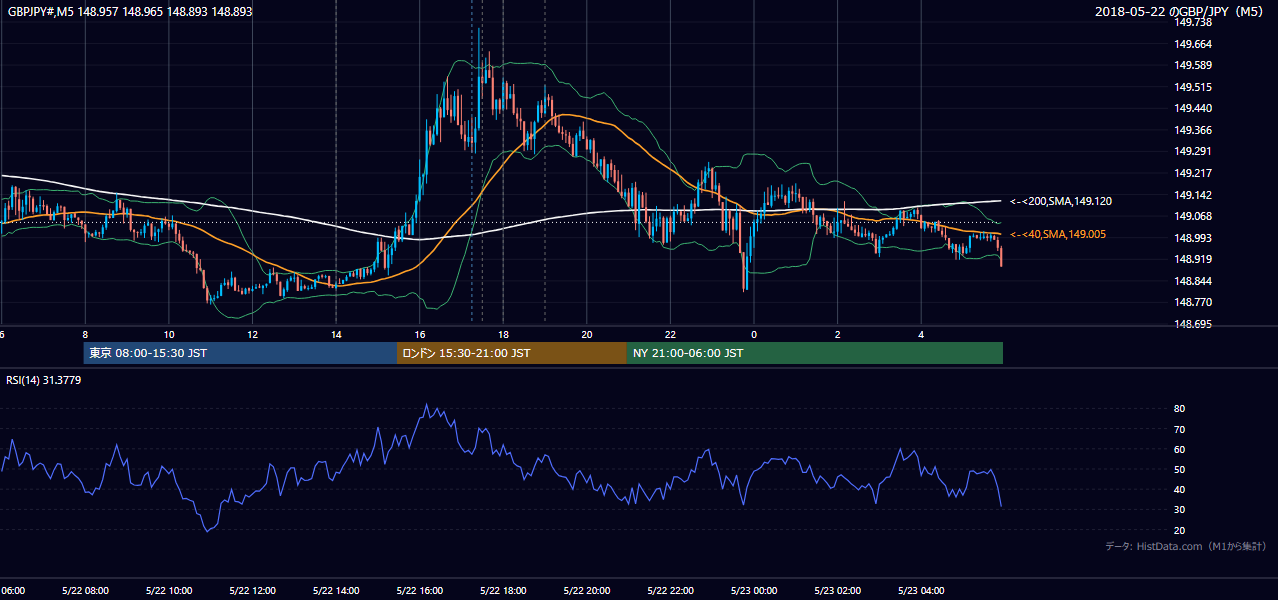This screenshot has width=1278, height=600.
Task: Select the 5/23 04:00 bottom time label
Action: click(921, 591)
